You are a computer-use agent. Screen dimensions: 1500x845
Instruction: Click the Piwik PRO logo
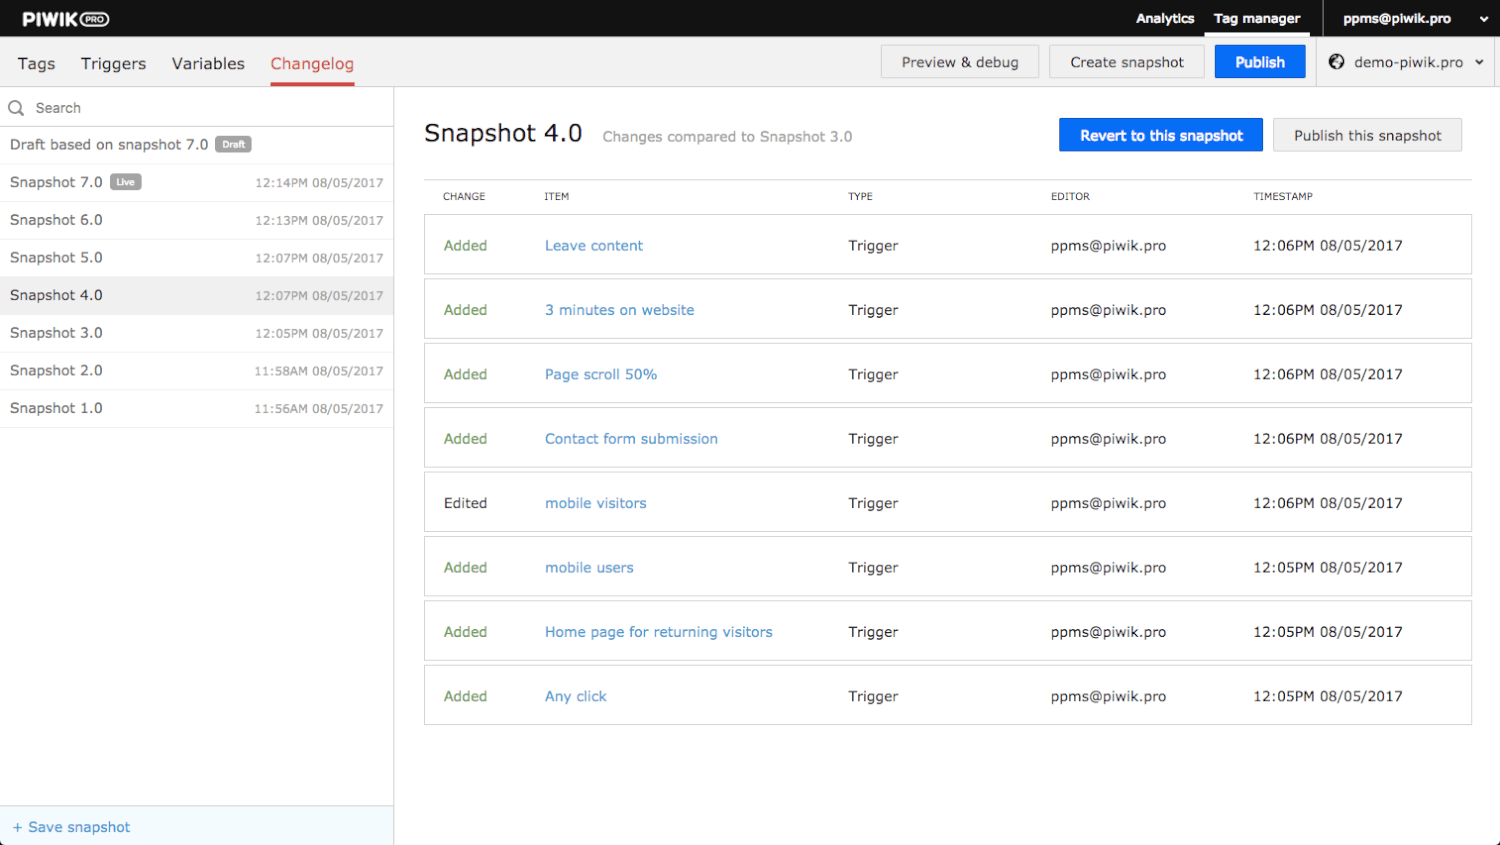click(66, 19)
